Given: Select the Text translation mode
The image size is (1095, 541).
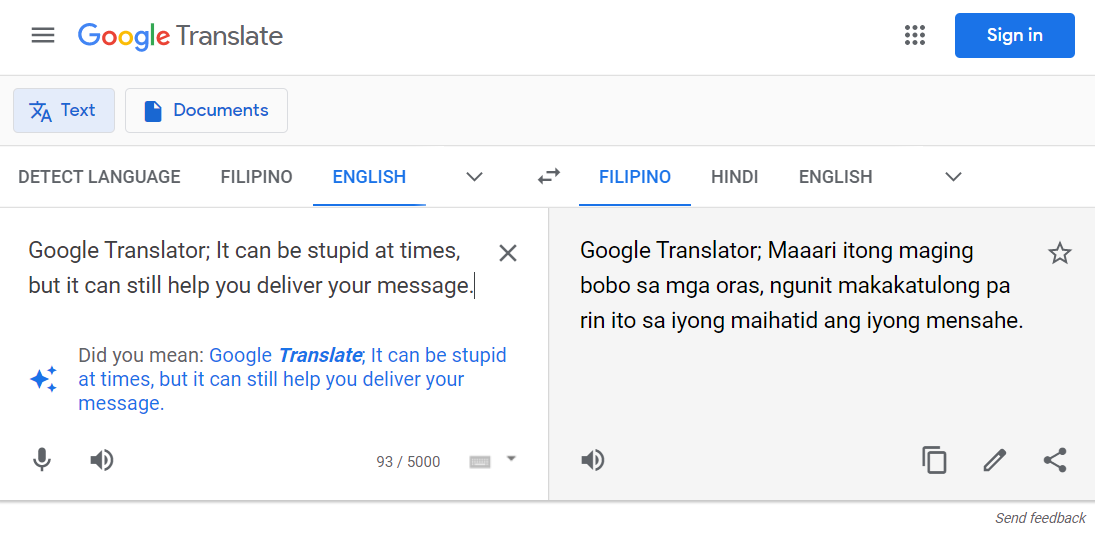Looking at the screenshot, I should coord(64,110).
